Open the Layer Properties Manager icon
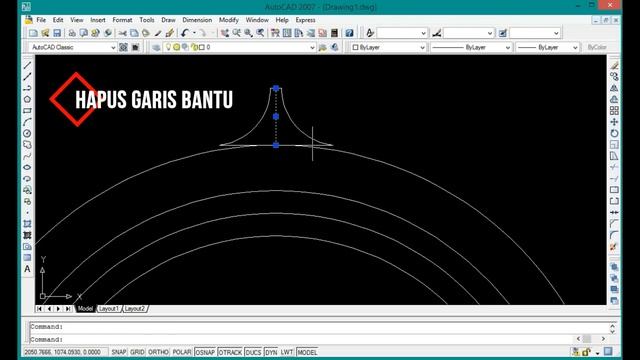This screenshot has width=640, height=360. tap(156, 47)
